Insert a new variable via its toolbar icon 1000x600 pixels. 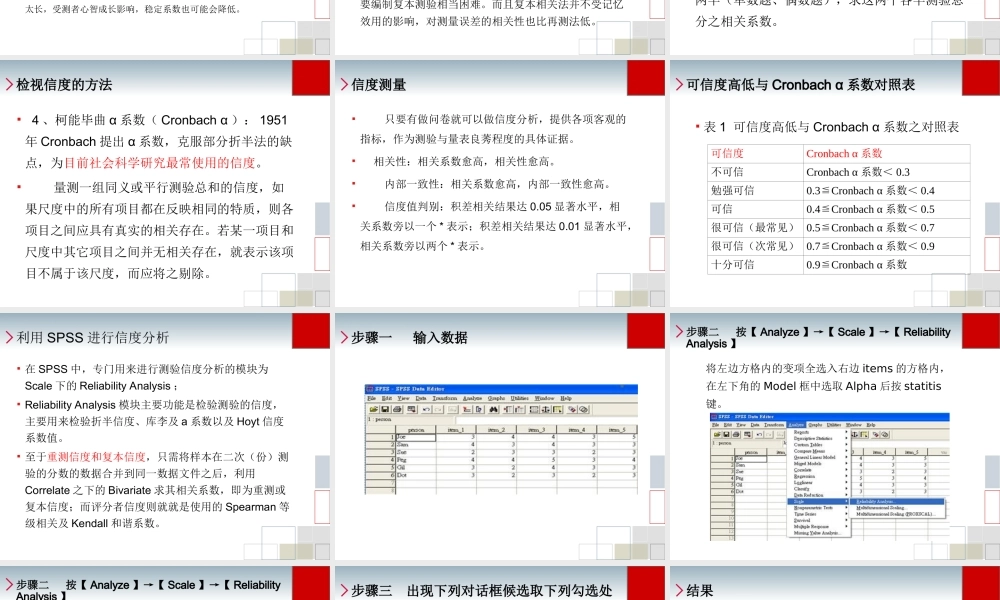coord(518,409)
